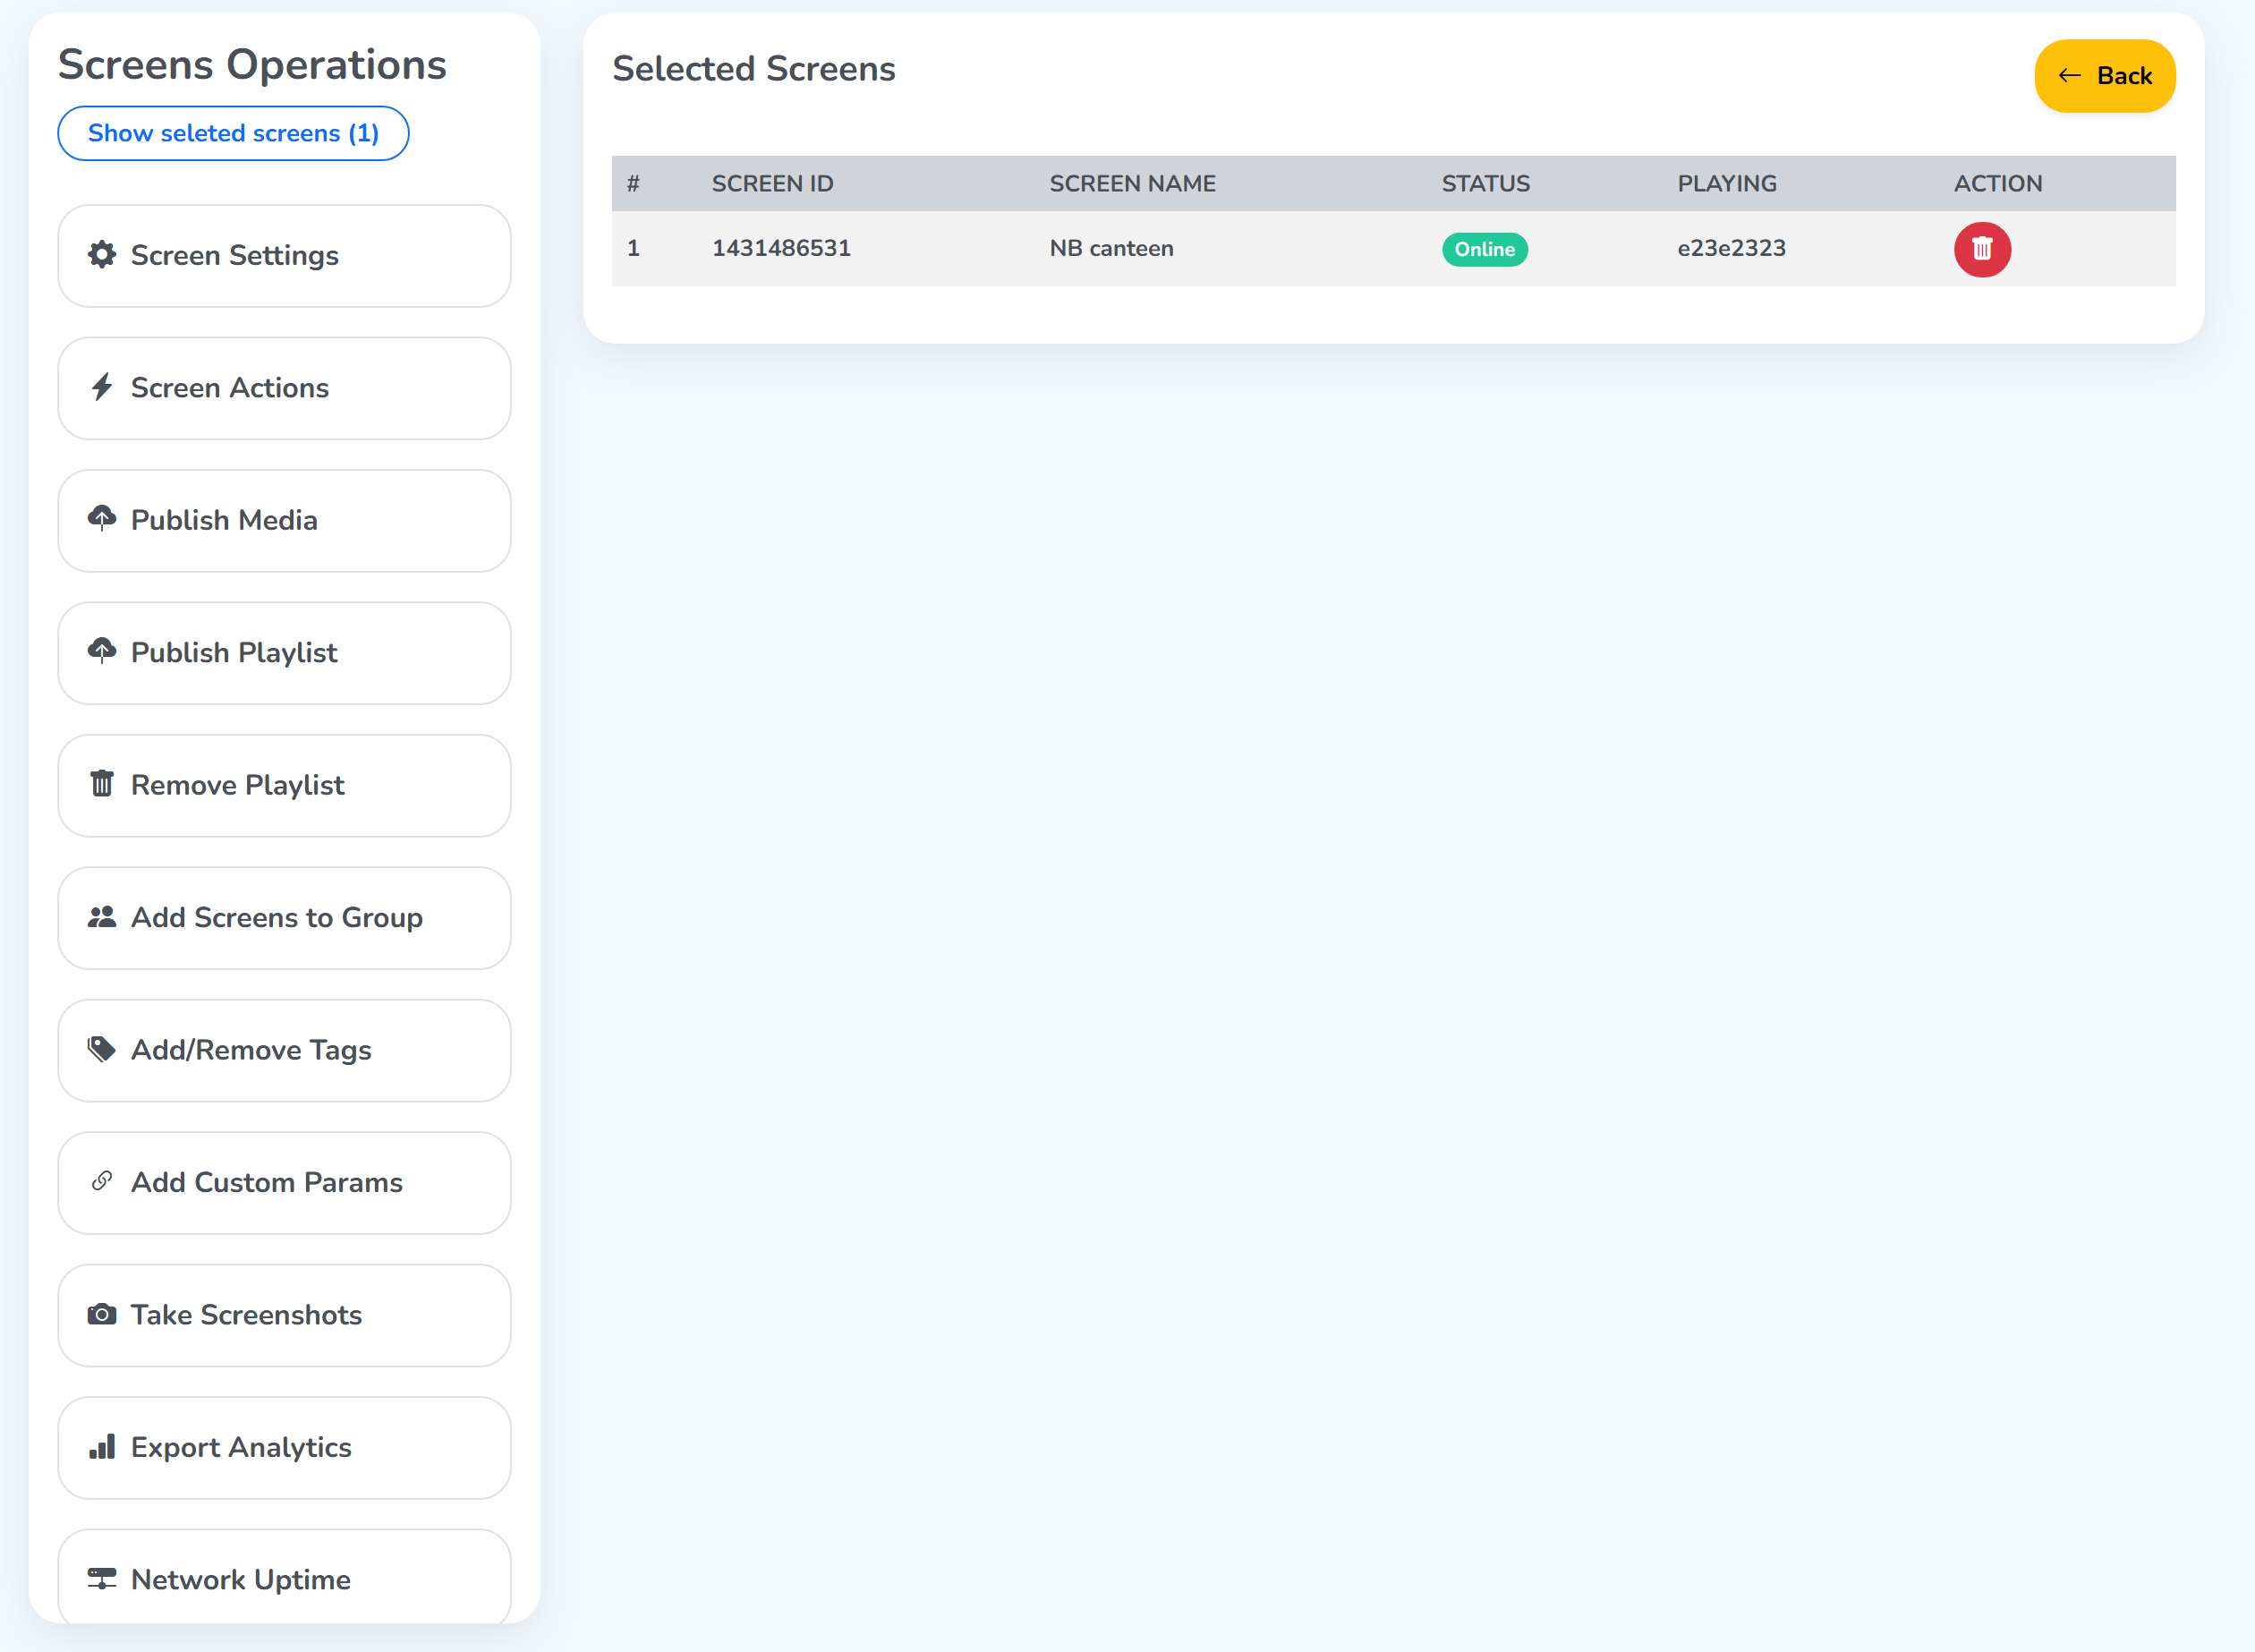This screenshot has width=2255, height=1652.
Task: Click the SCREEN NAME column header
Action: point(1132,184)
